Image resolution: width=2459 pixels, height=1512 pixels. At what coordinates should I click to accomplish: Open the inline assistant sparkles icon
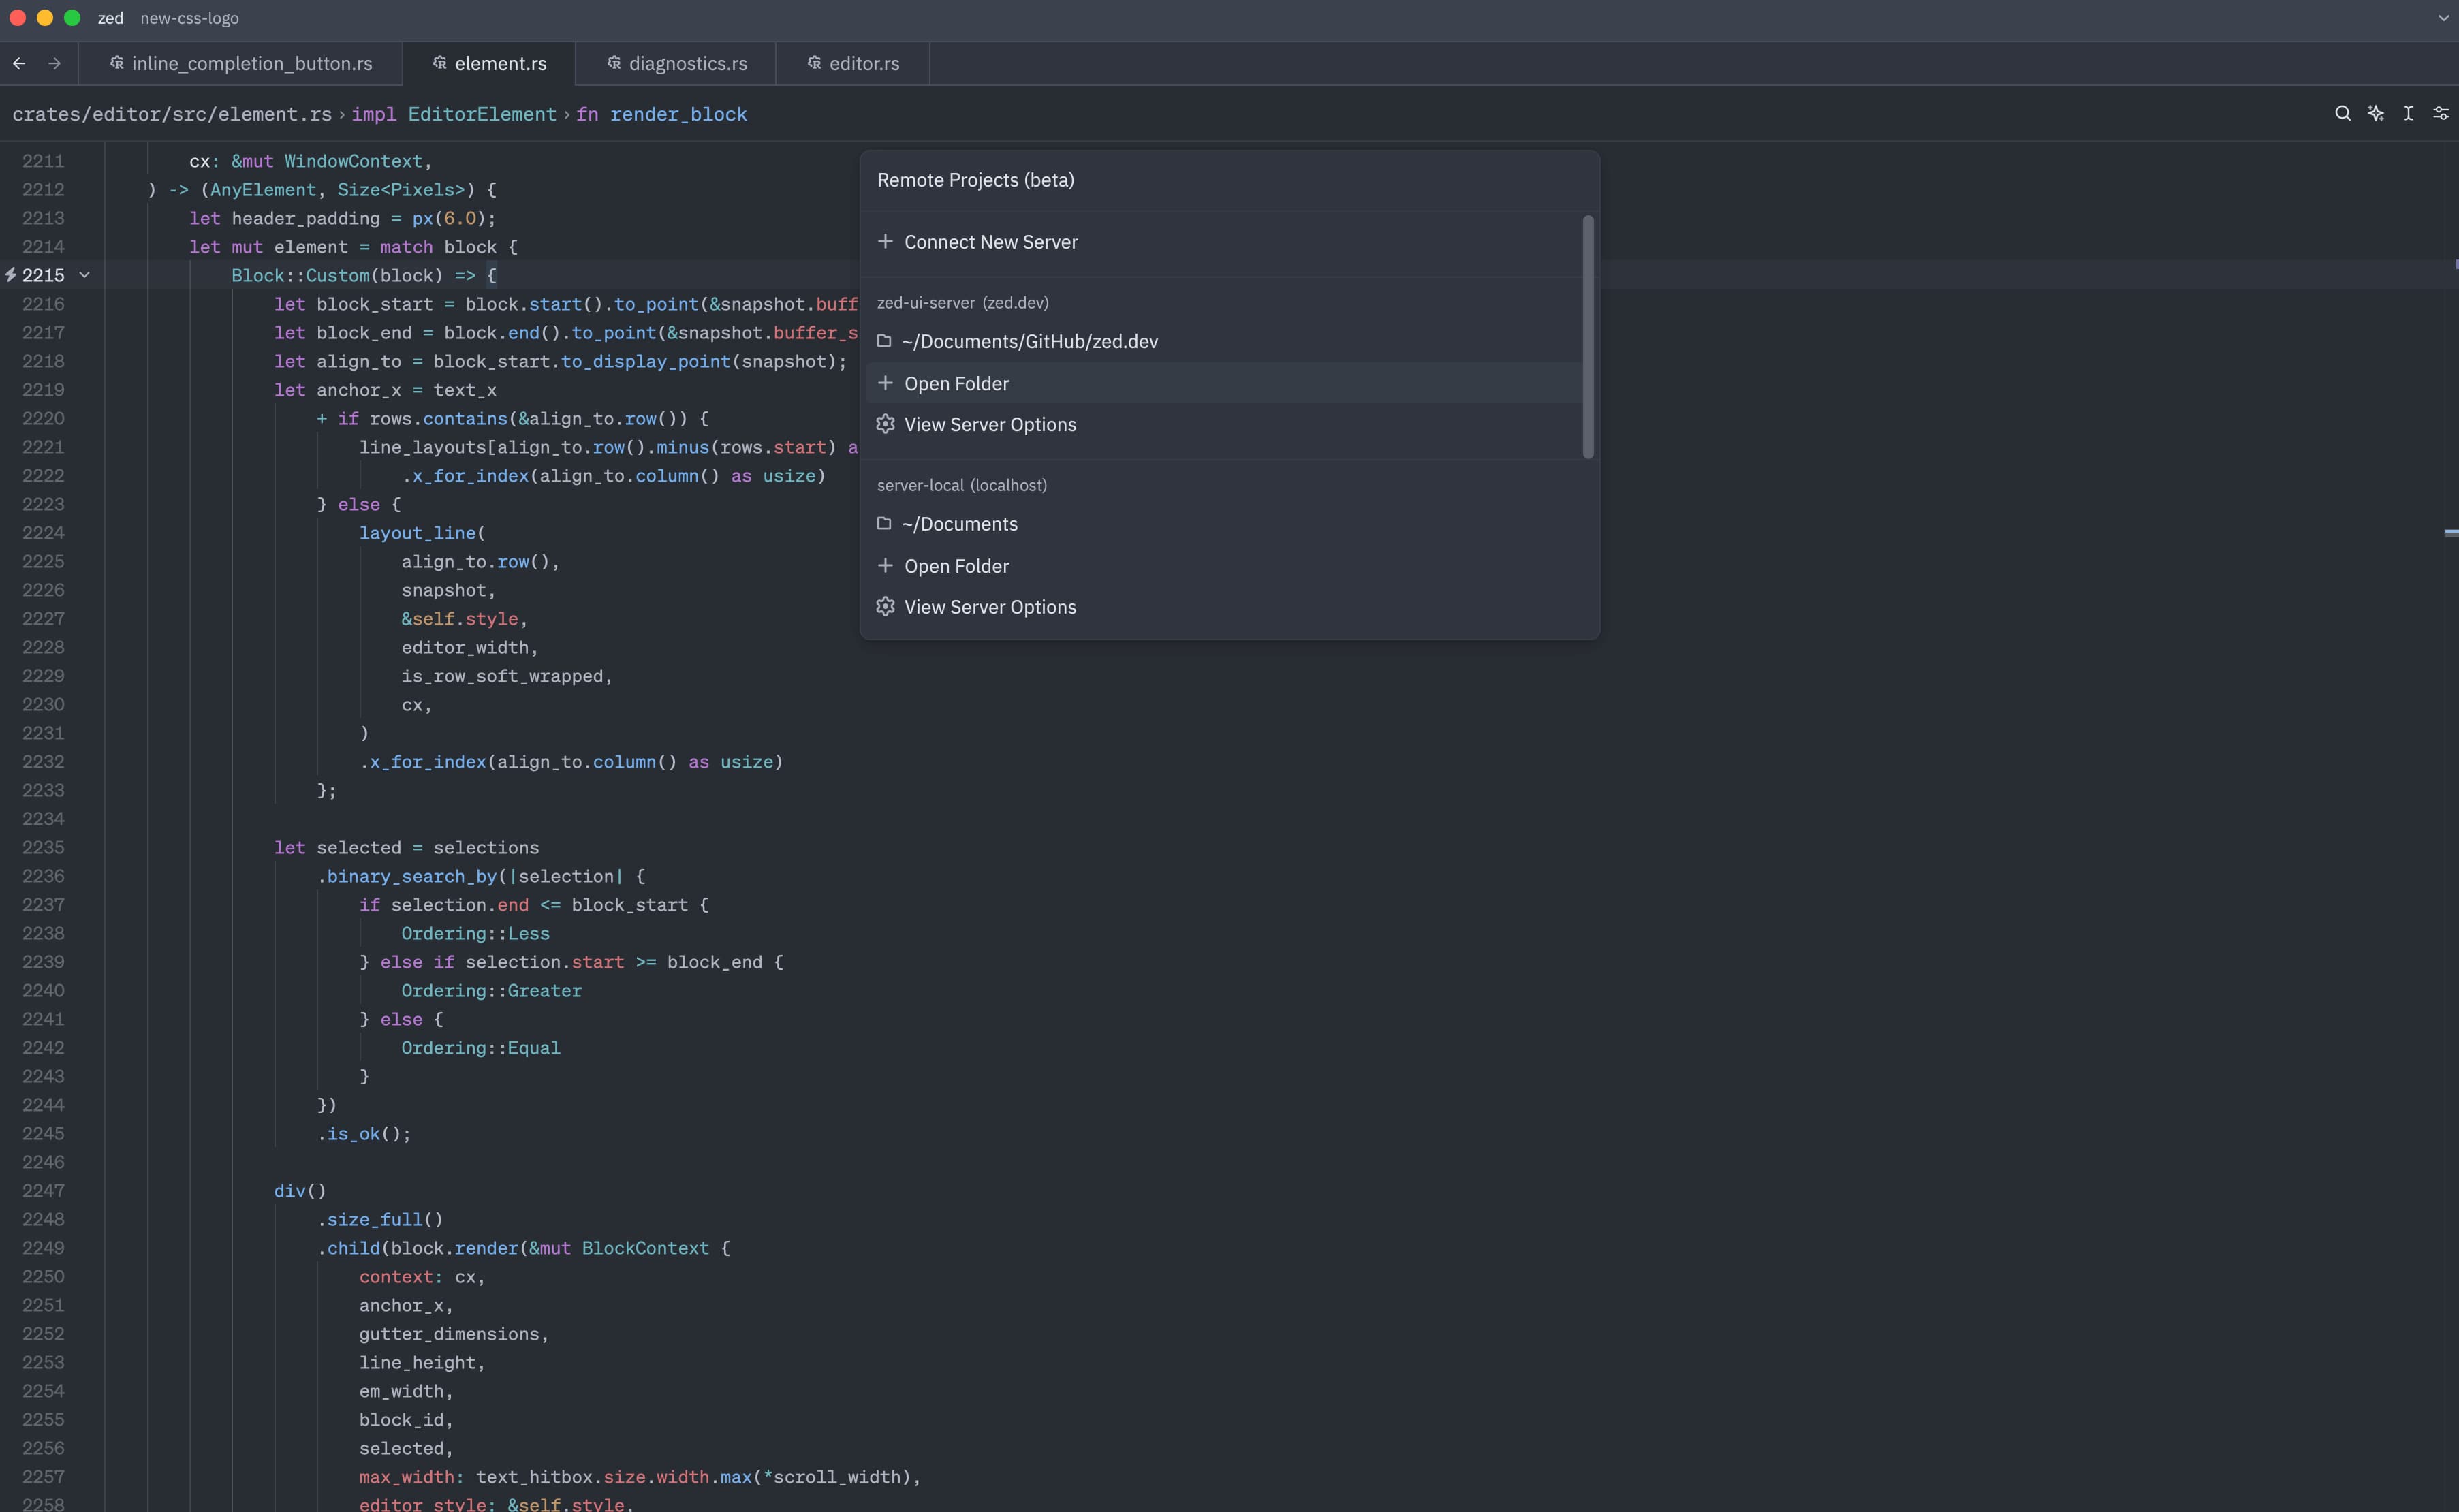click(x=2377, y=113)
